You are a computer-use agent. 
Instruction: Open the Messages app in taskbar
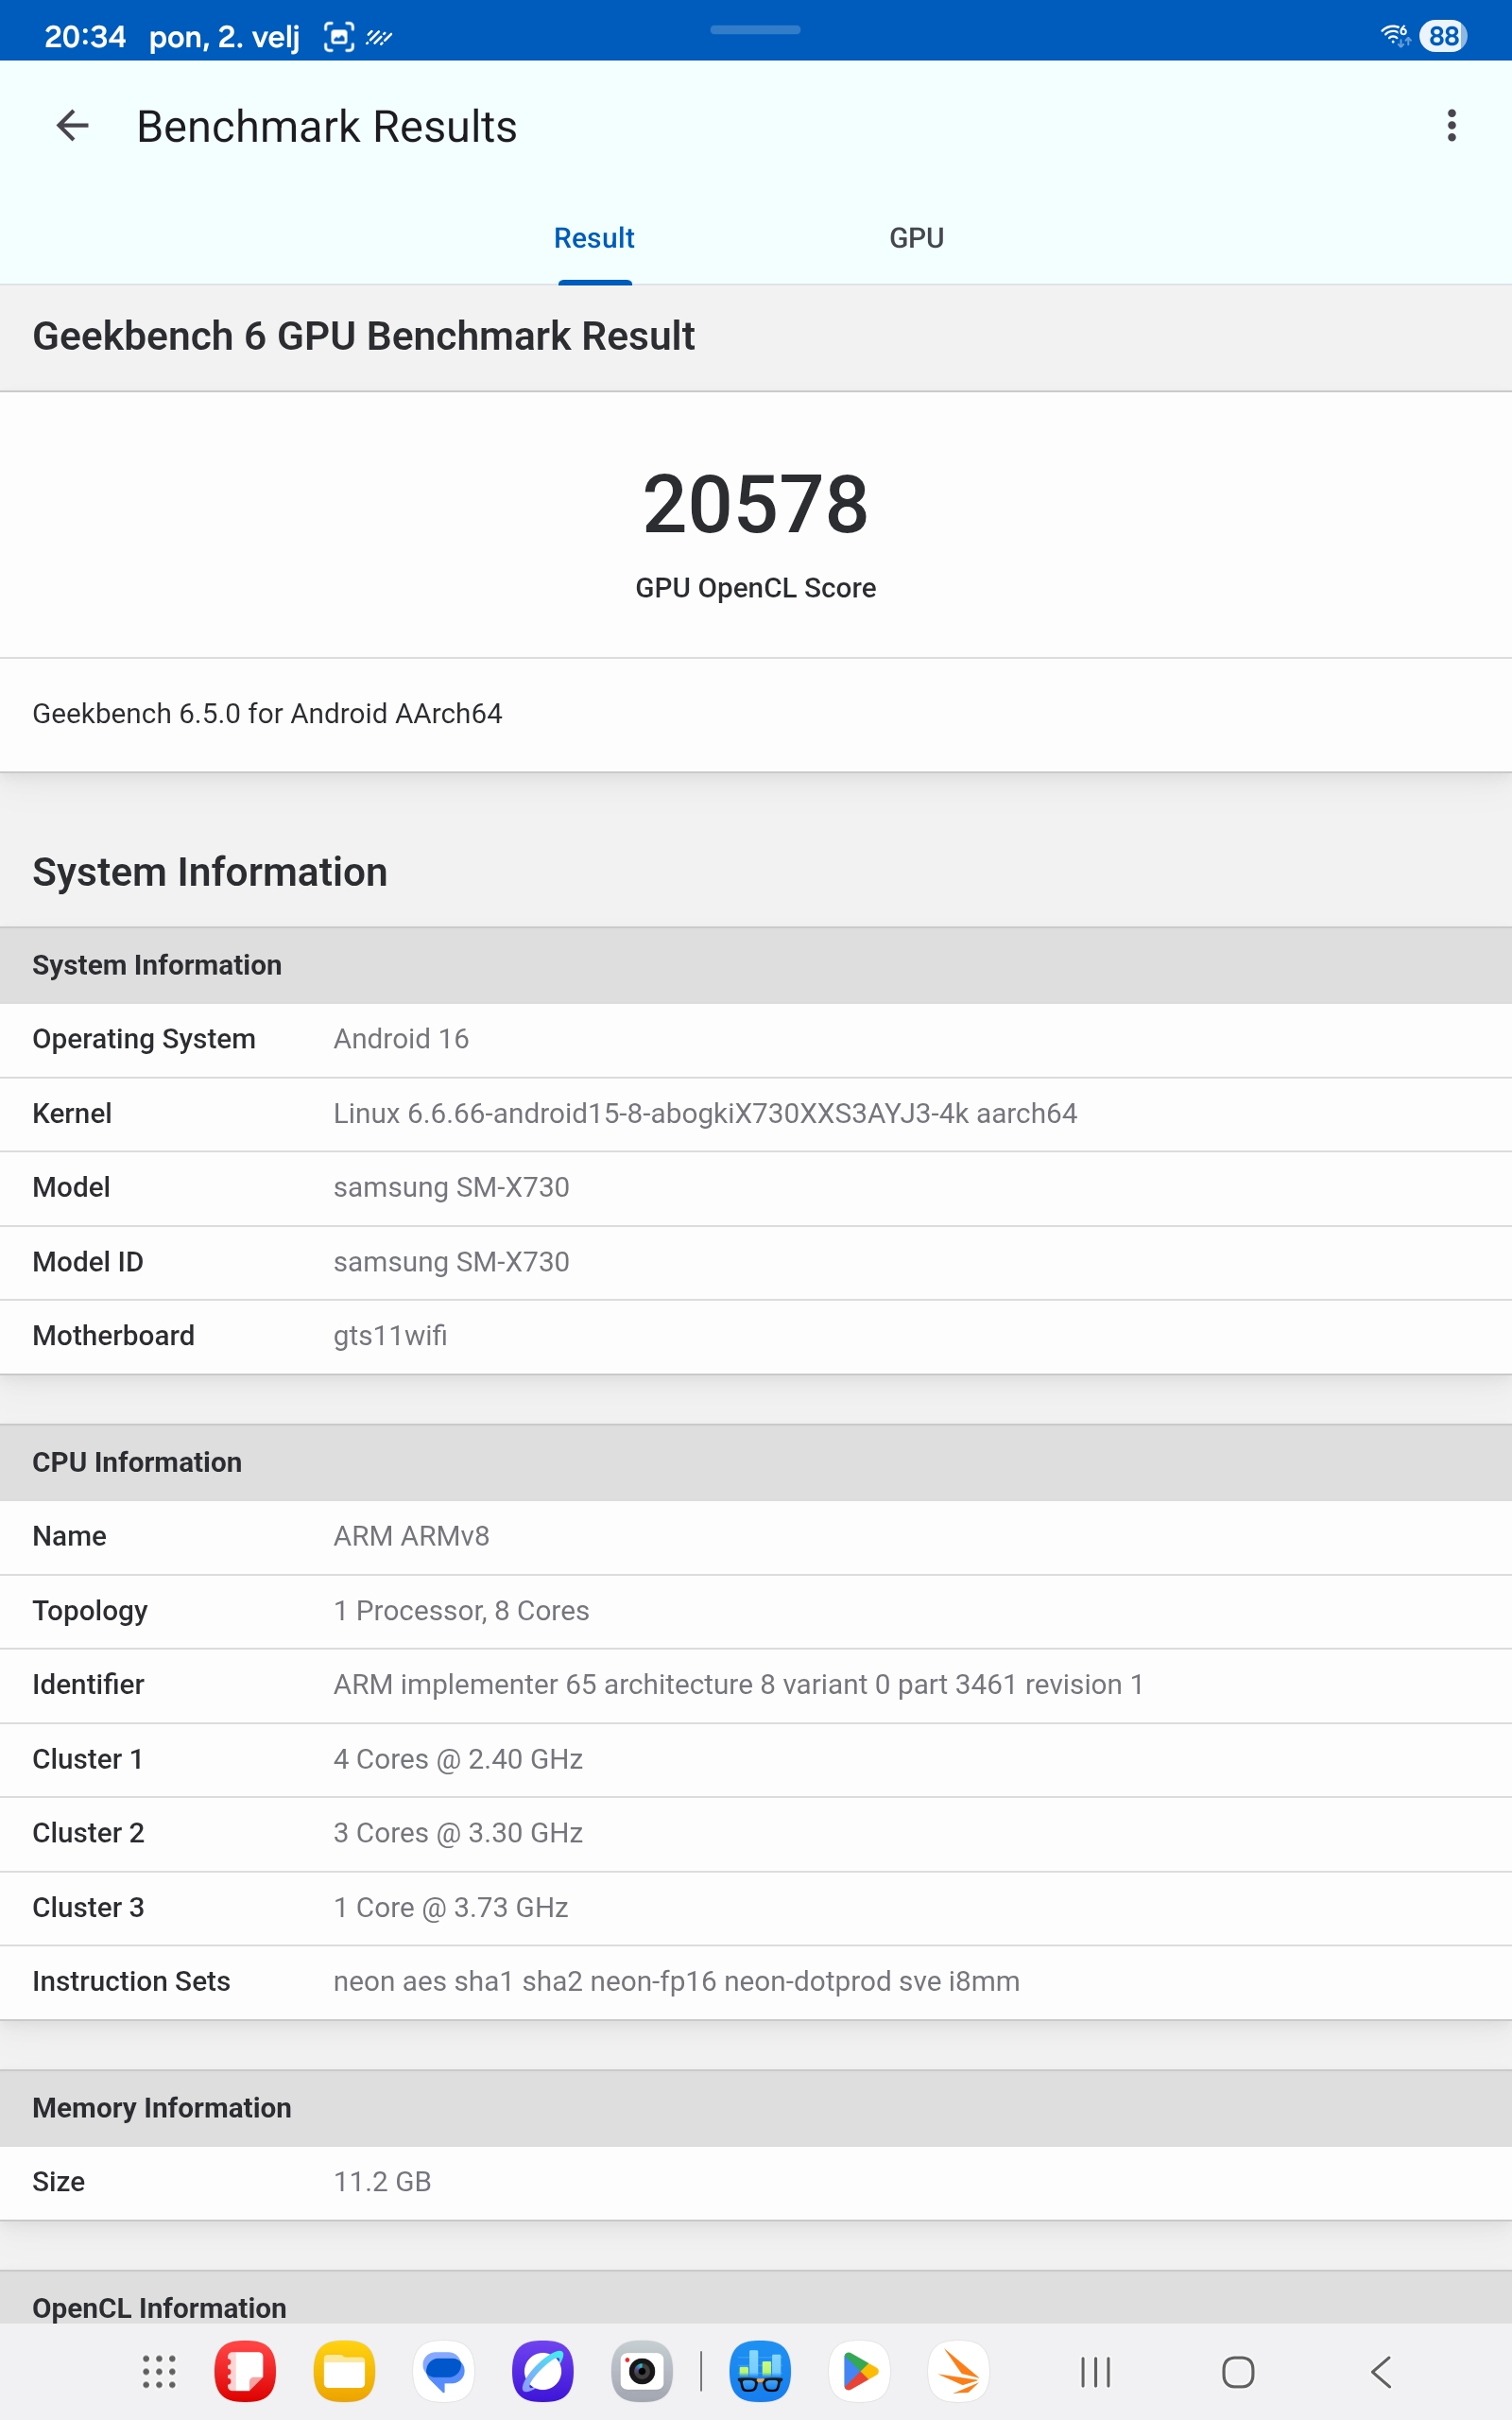(x=444, y=2371)
